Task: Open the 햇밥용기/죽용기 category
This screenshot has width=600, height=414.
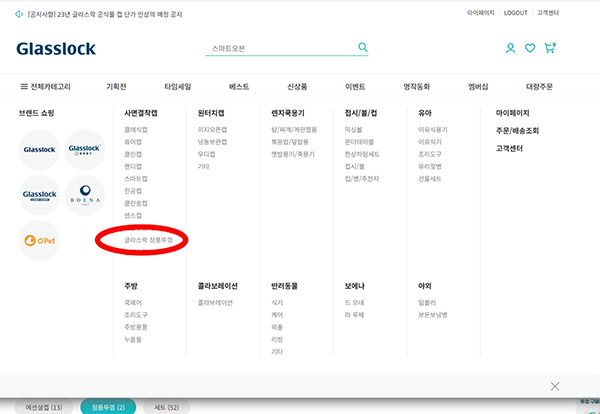Action: click(293, 154)
